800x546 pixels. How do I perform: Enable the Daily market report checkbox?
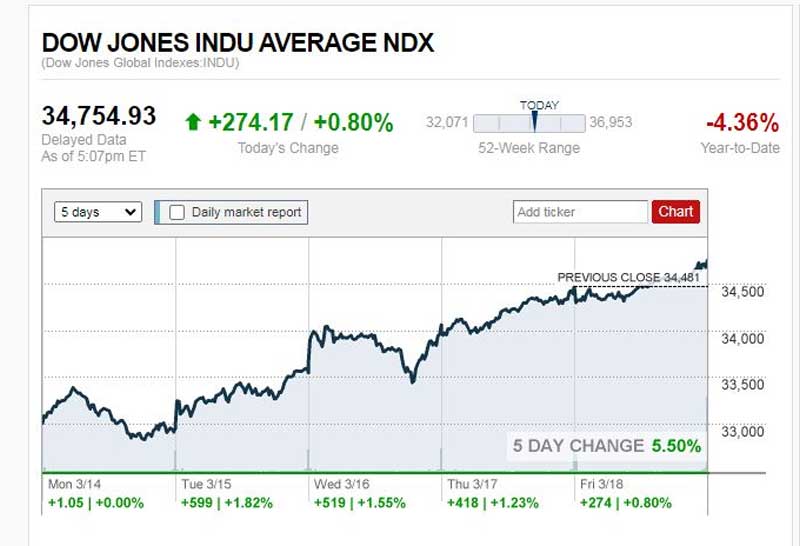tap(177, 212)
